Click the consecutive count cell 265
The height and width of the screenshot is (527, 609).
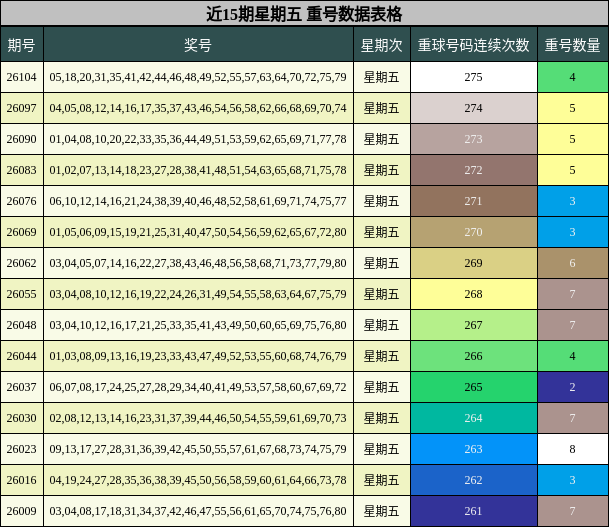tap(474, 387)
